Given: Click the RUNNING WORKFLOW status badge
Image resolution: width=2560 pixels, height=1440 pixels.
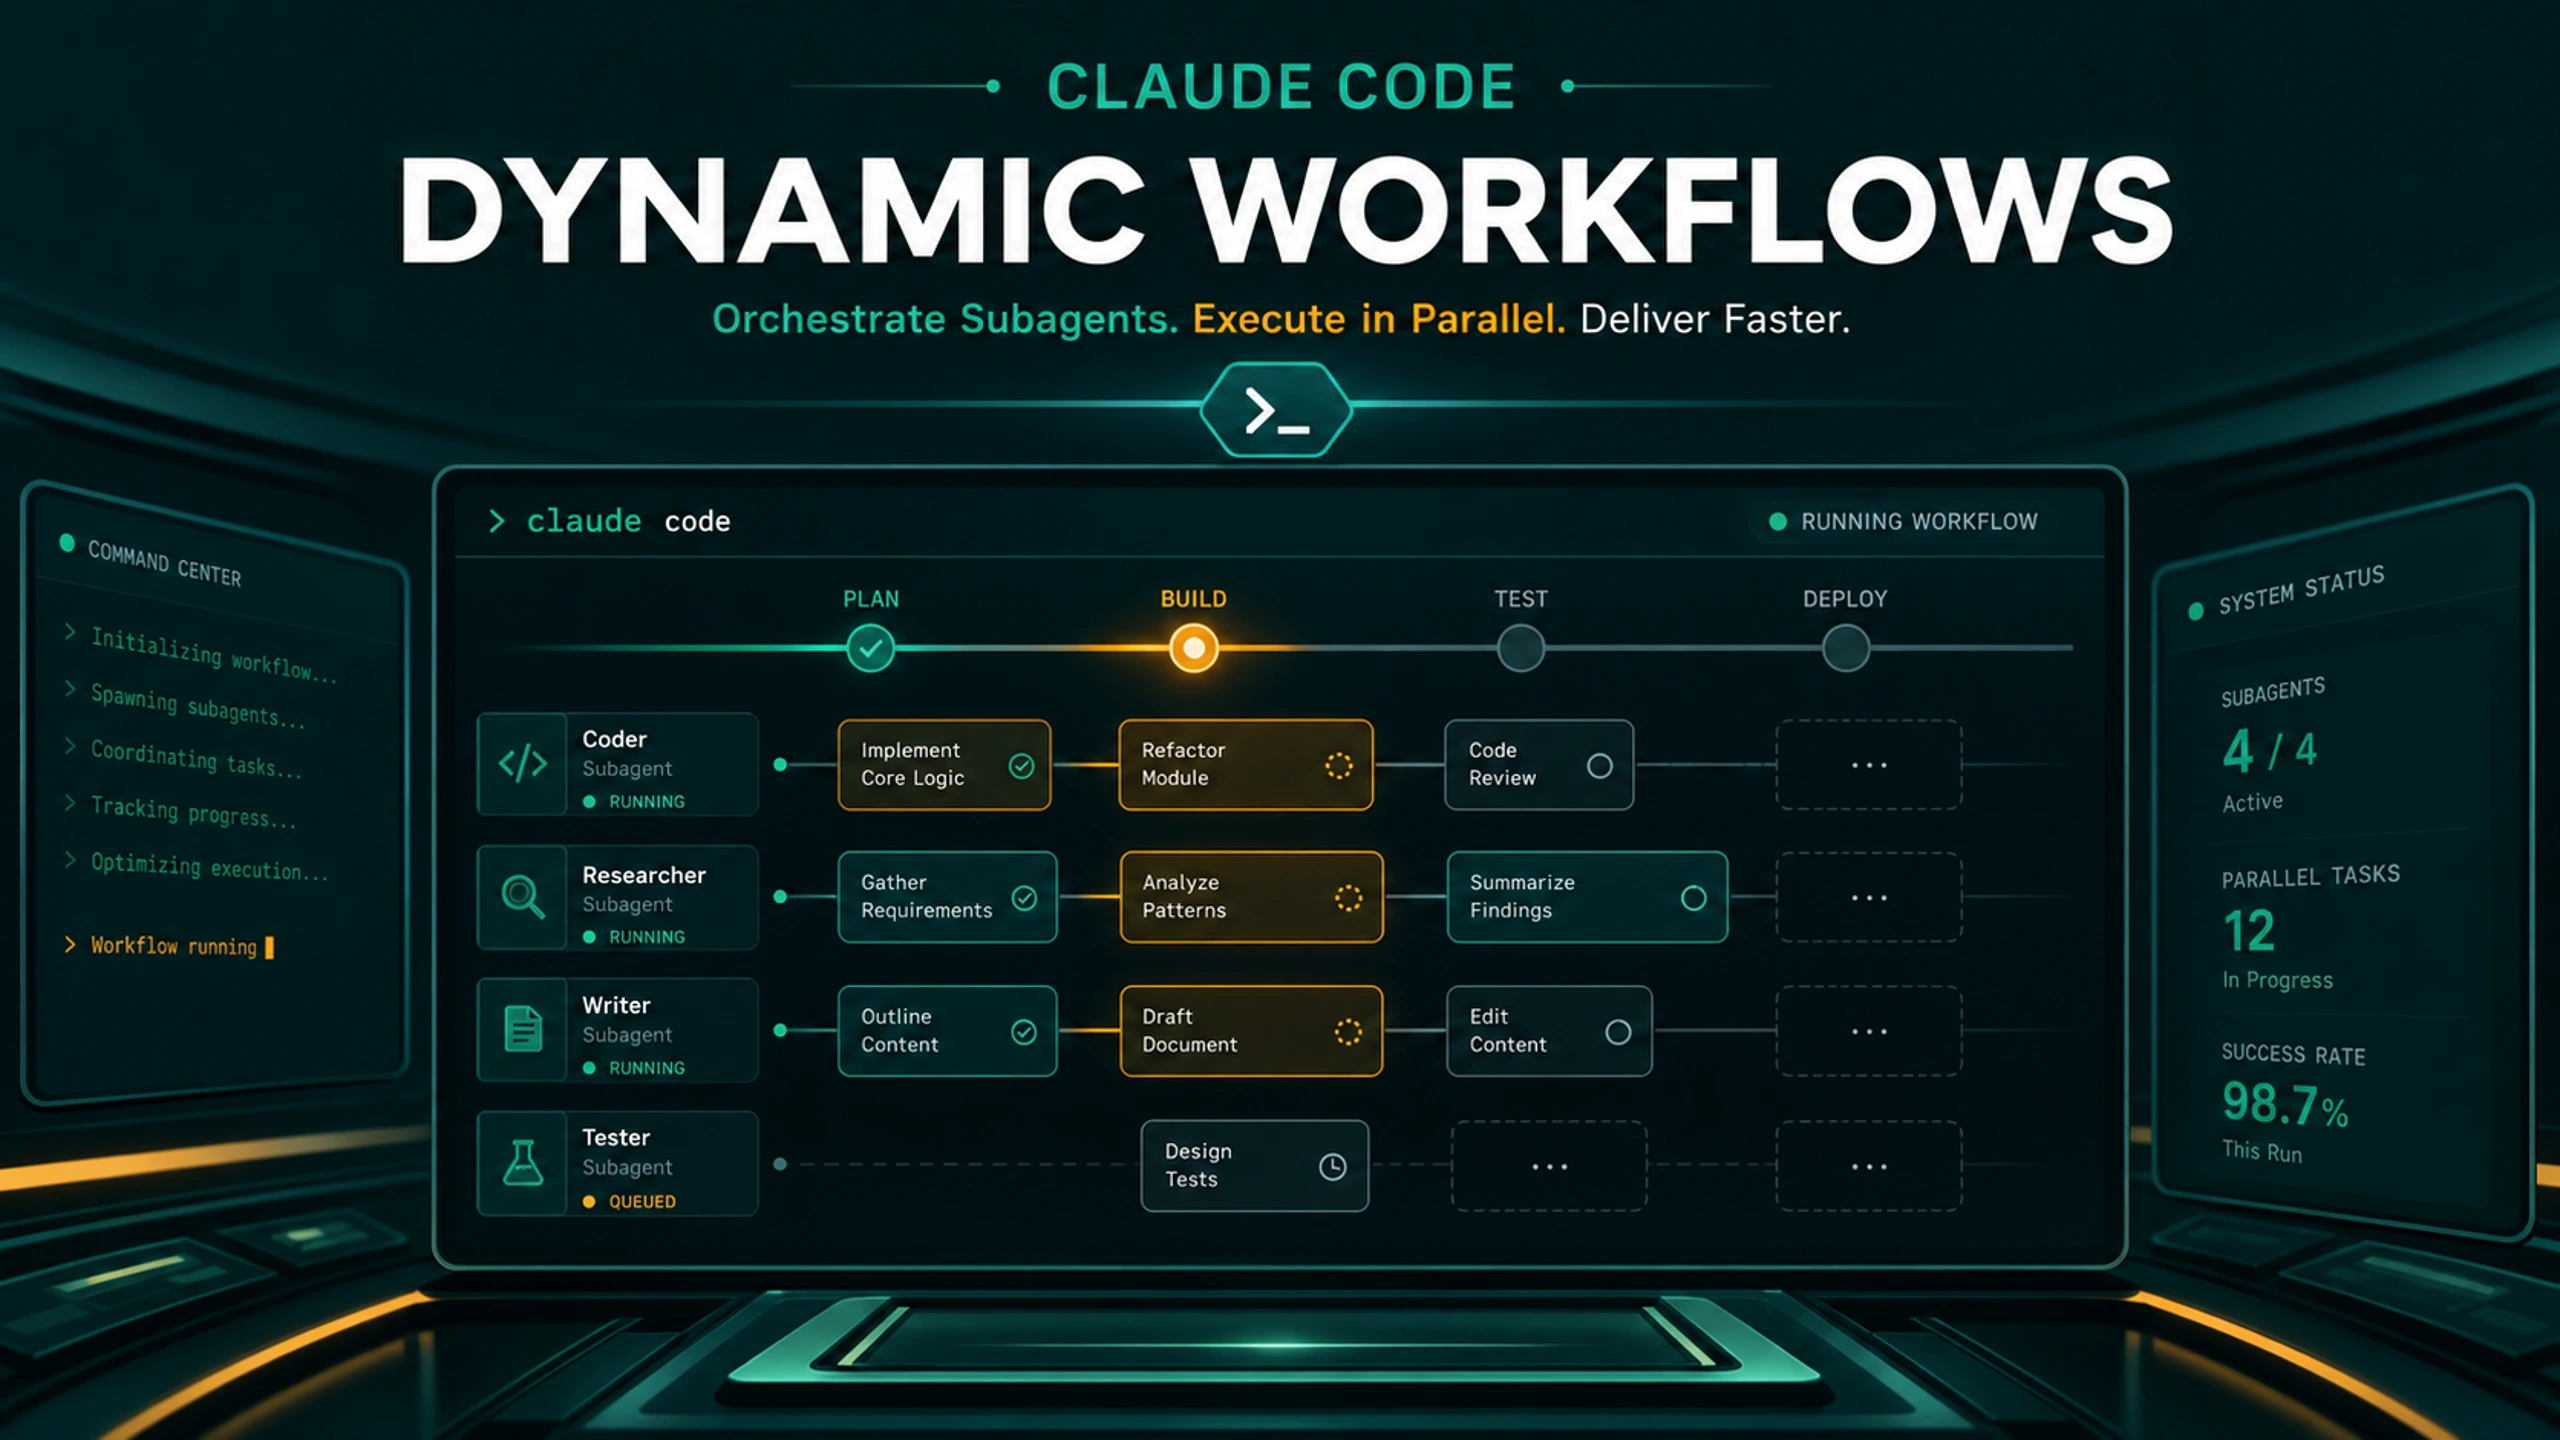Looking at the screenshot, I should point(1903,521).
